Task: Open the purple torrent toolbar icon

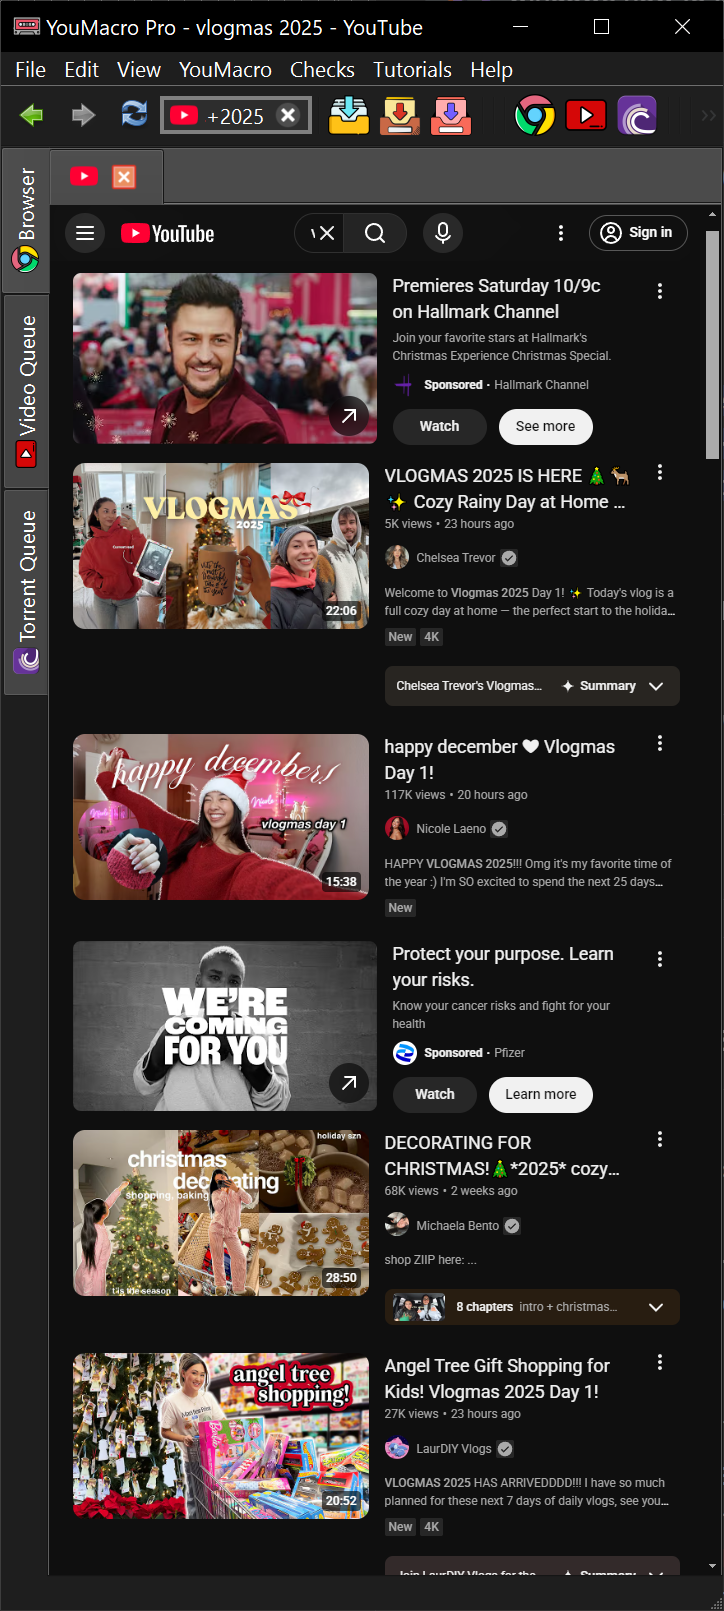Action: [637, 116]
